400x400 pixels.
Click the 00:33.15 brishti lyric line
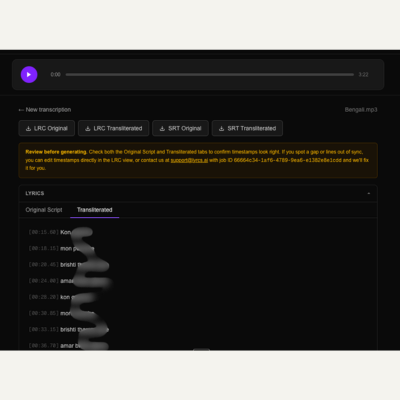(x=68, y=329)
